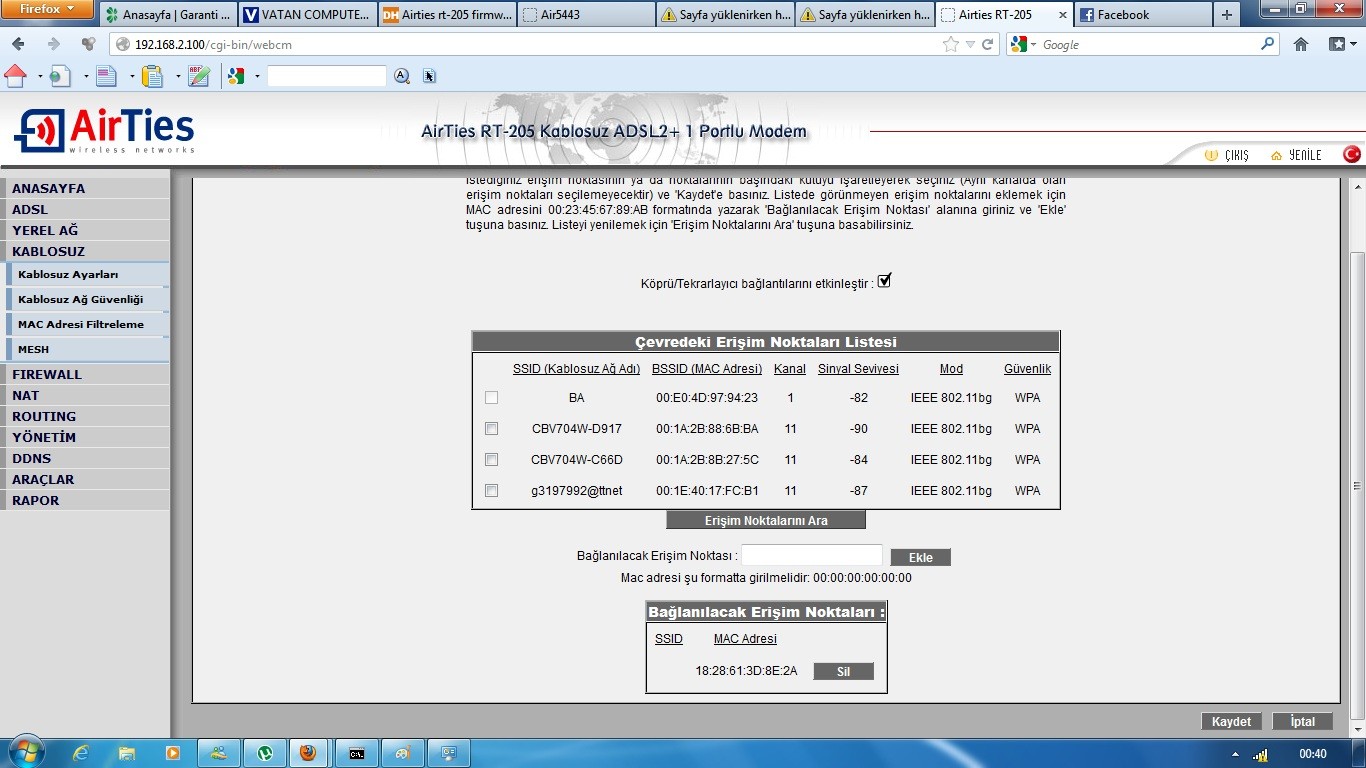The width and height of the screenshot is (1366, 768).
Task: Click the Bağlanılacak Erişim Noktası input field
Action: (x=812, y=555)
